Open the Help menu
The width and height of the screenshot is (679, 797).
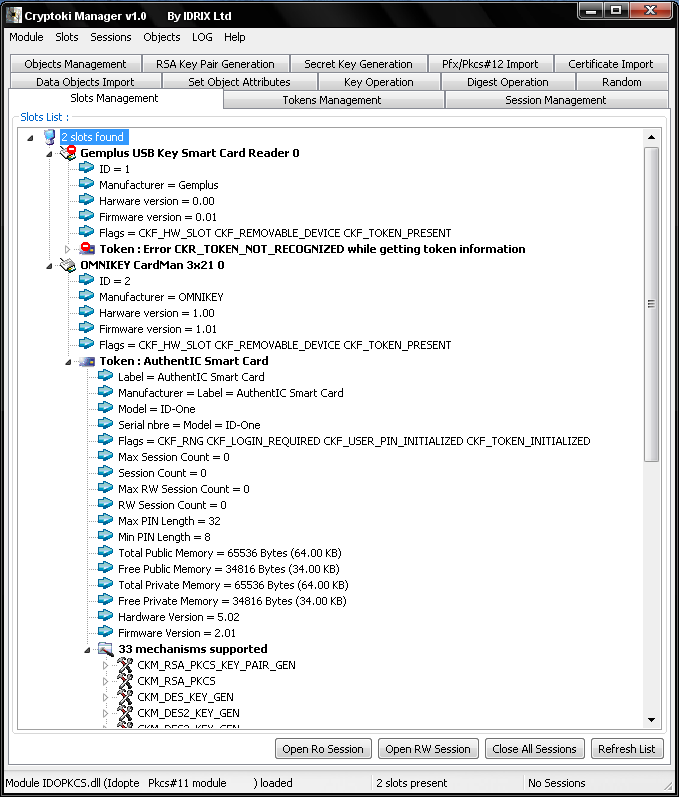235,37
